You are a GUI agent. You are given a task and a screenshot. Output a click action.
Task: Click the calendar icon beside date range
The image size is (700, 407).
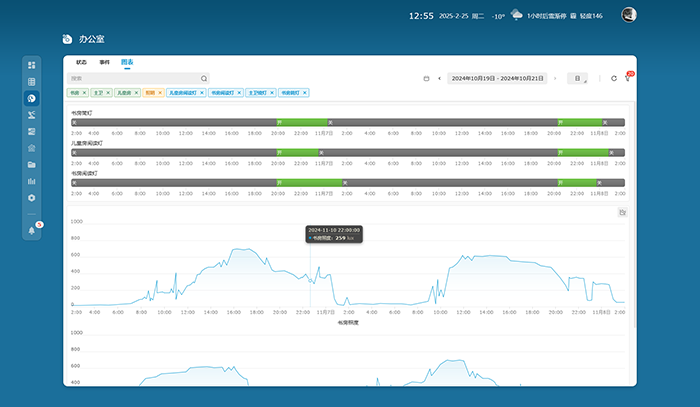427,78
